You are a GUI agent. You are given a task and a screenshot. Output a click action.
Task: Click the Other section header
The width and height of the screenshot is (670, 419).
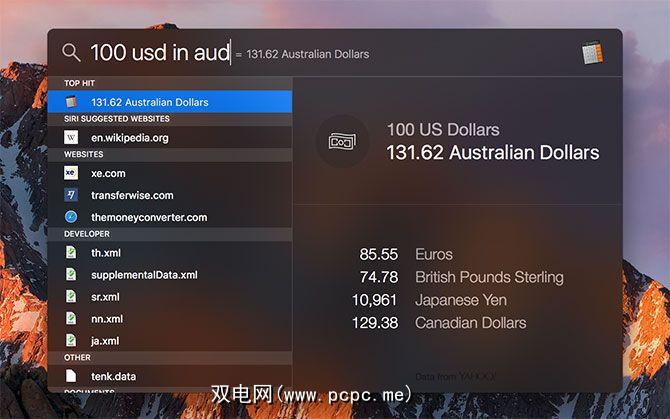pyautogui.click(x=77, y=358)
